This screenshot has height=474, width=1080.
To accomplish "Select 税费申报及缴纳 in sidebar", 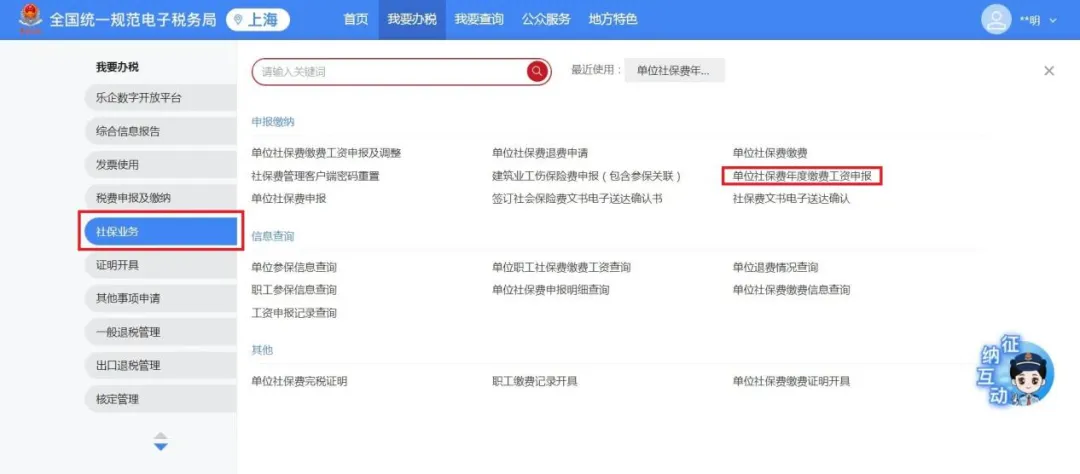I will (160, 198).
